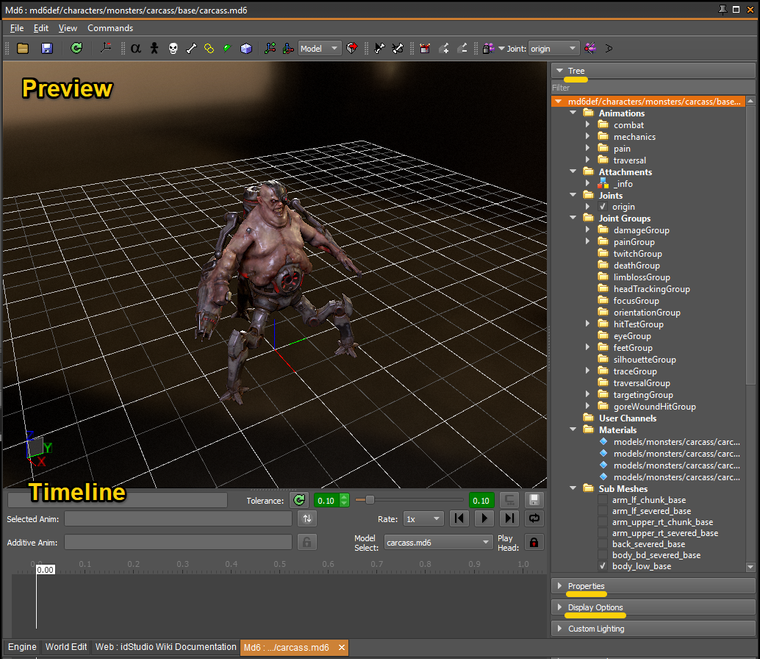
Task: Jump to the last frame button
Action: [509, 518]
